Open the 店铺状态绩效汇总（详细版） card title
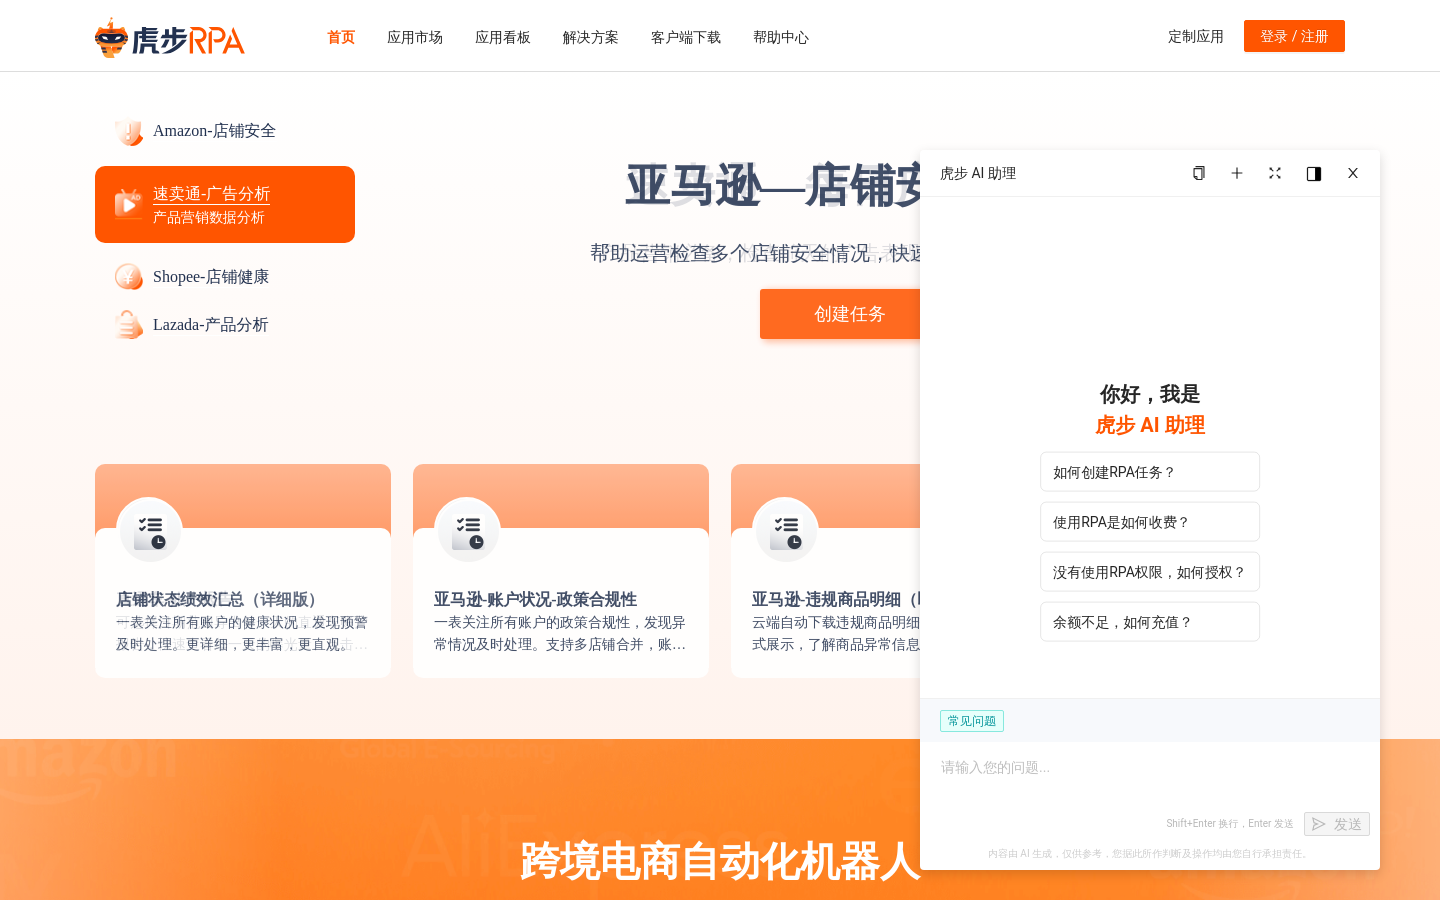Viewport: 1440px width, 900px height. coord(220,599)
